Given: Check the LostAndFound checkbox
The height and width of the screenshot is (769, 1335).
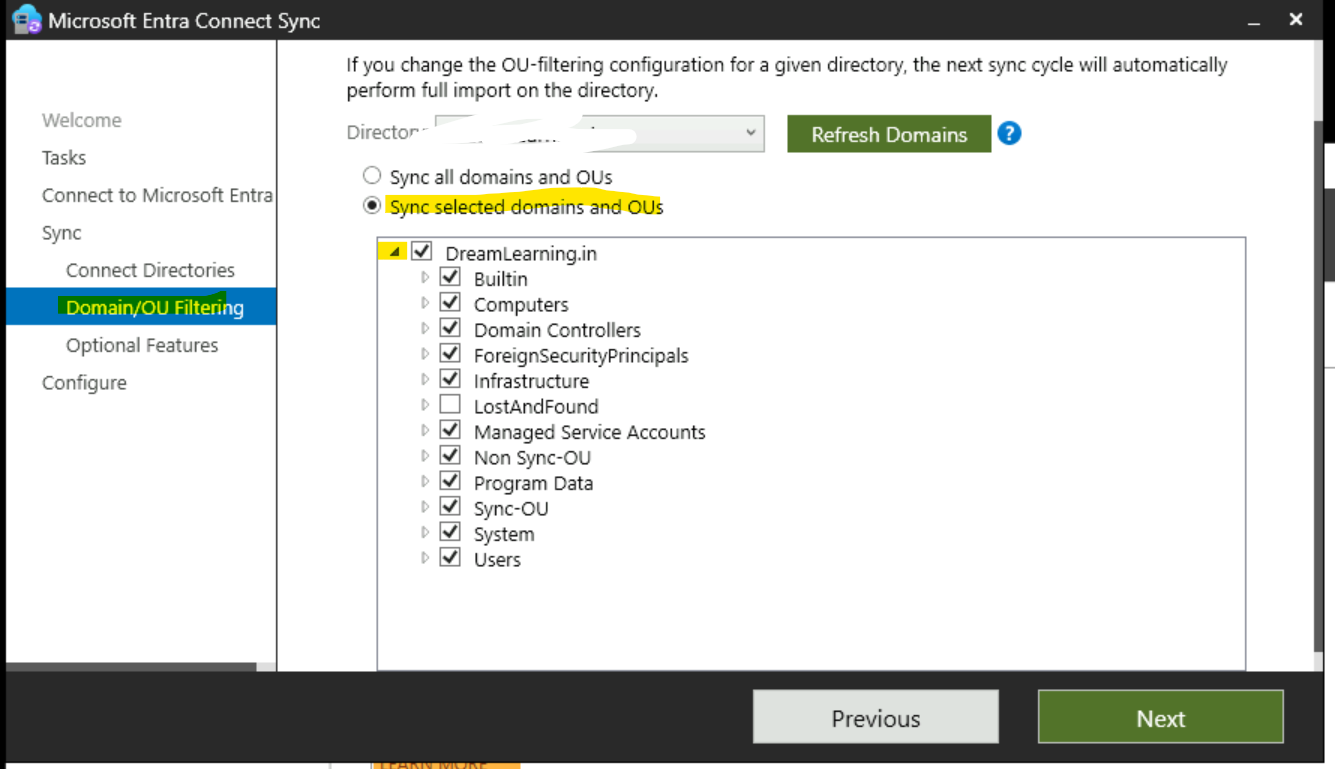Looking at the screenshot, I should [450, 405].
